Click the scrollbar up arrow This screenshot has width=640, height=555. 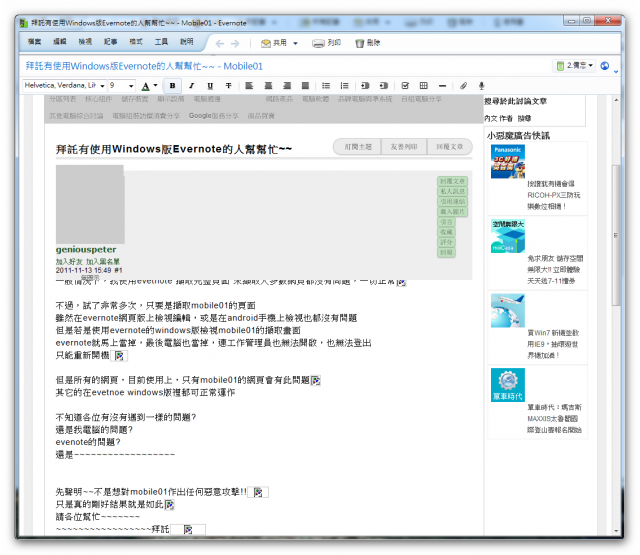[616, 100]
